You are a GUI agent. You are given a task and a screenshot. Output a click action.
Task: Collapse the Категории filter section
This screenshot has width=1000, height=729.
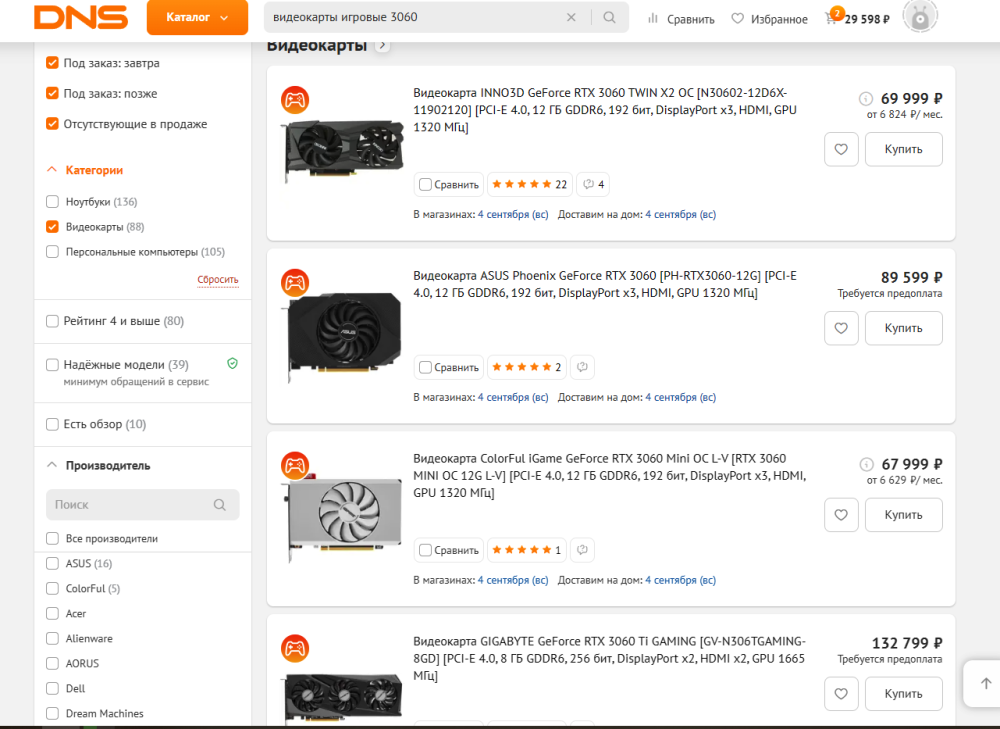pyautogui.click(x=52, y=170)
